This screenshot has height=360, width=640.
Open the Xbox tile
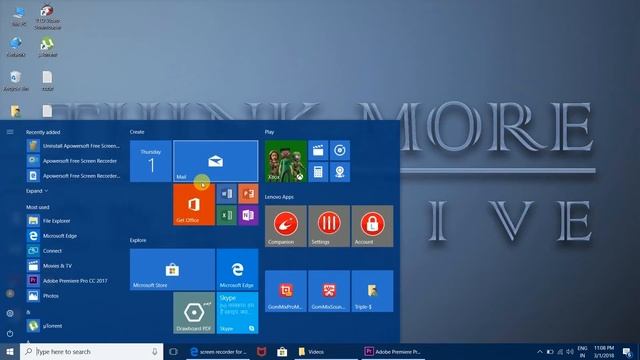tap(286, 161)
